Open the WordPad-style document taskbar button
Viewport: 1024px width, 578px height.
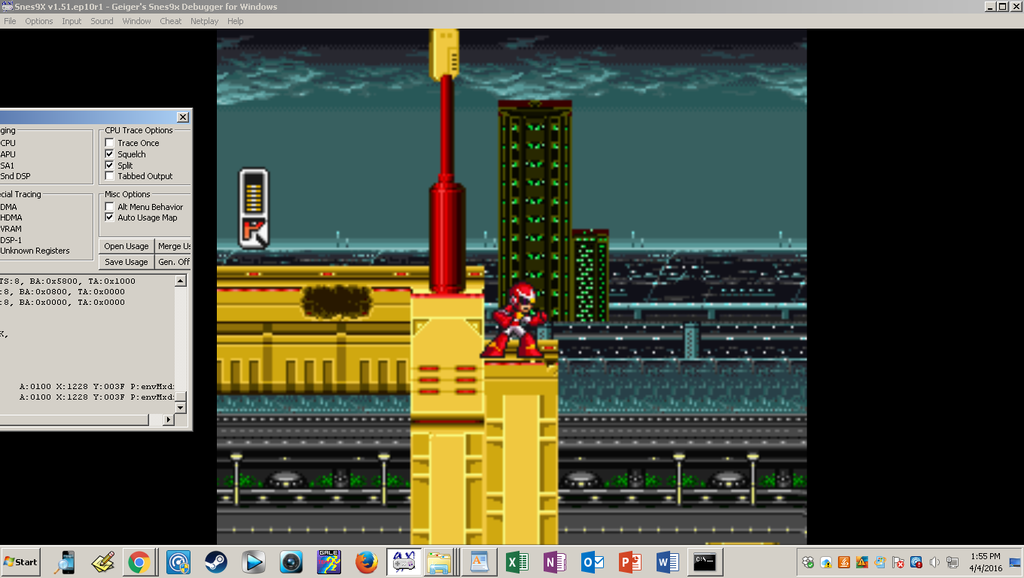point(479,562)
